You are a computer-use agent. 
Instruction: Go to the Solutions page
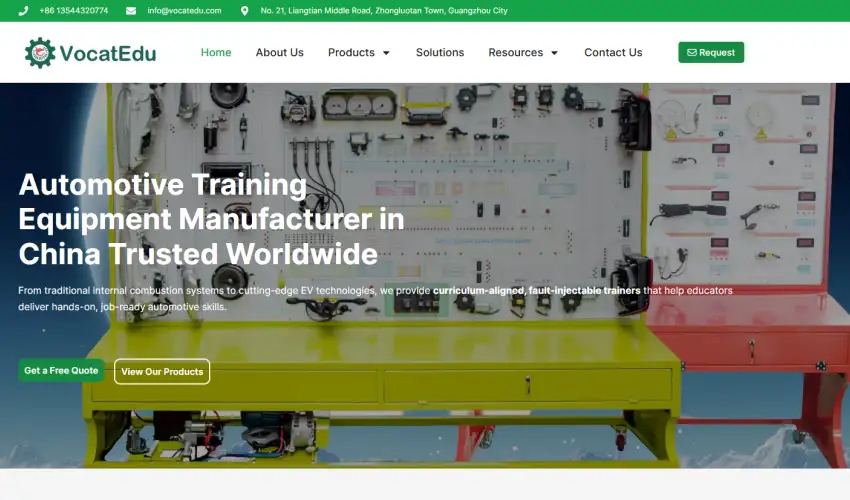point(440,52)
